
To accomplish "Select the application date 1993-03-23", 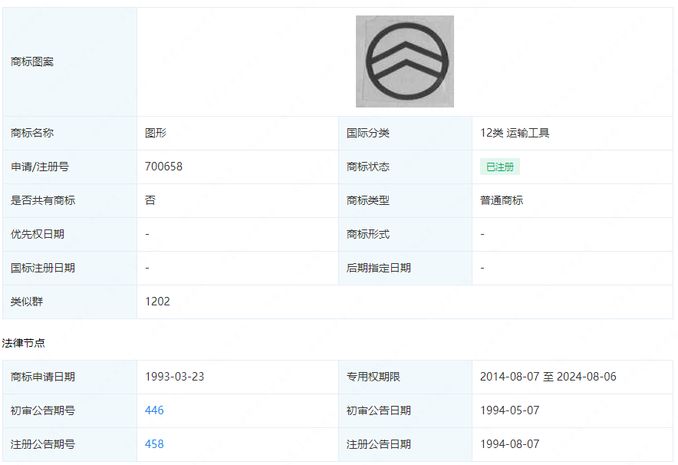I will (x=177, y=377).
